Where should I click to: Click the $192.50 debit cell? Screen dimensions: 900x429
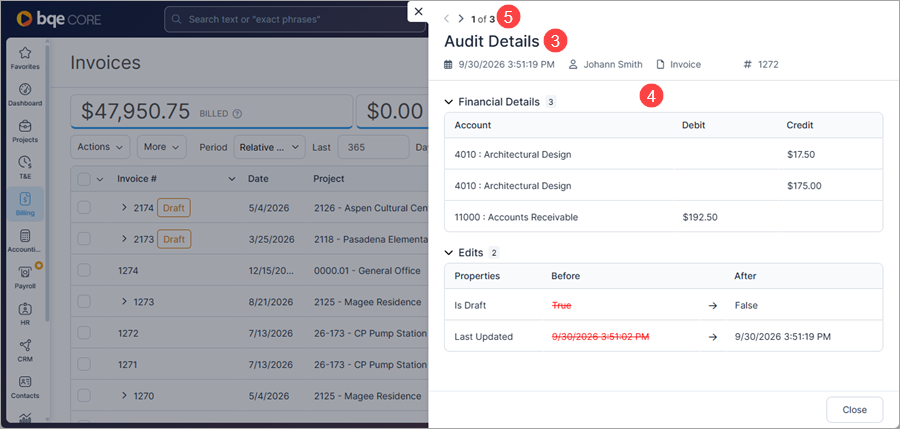pos(700,217)
